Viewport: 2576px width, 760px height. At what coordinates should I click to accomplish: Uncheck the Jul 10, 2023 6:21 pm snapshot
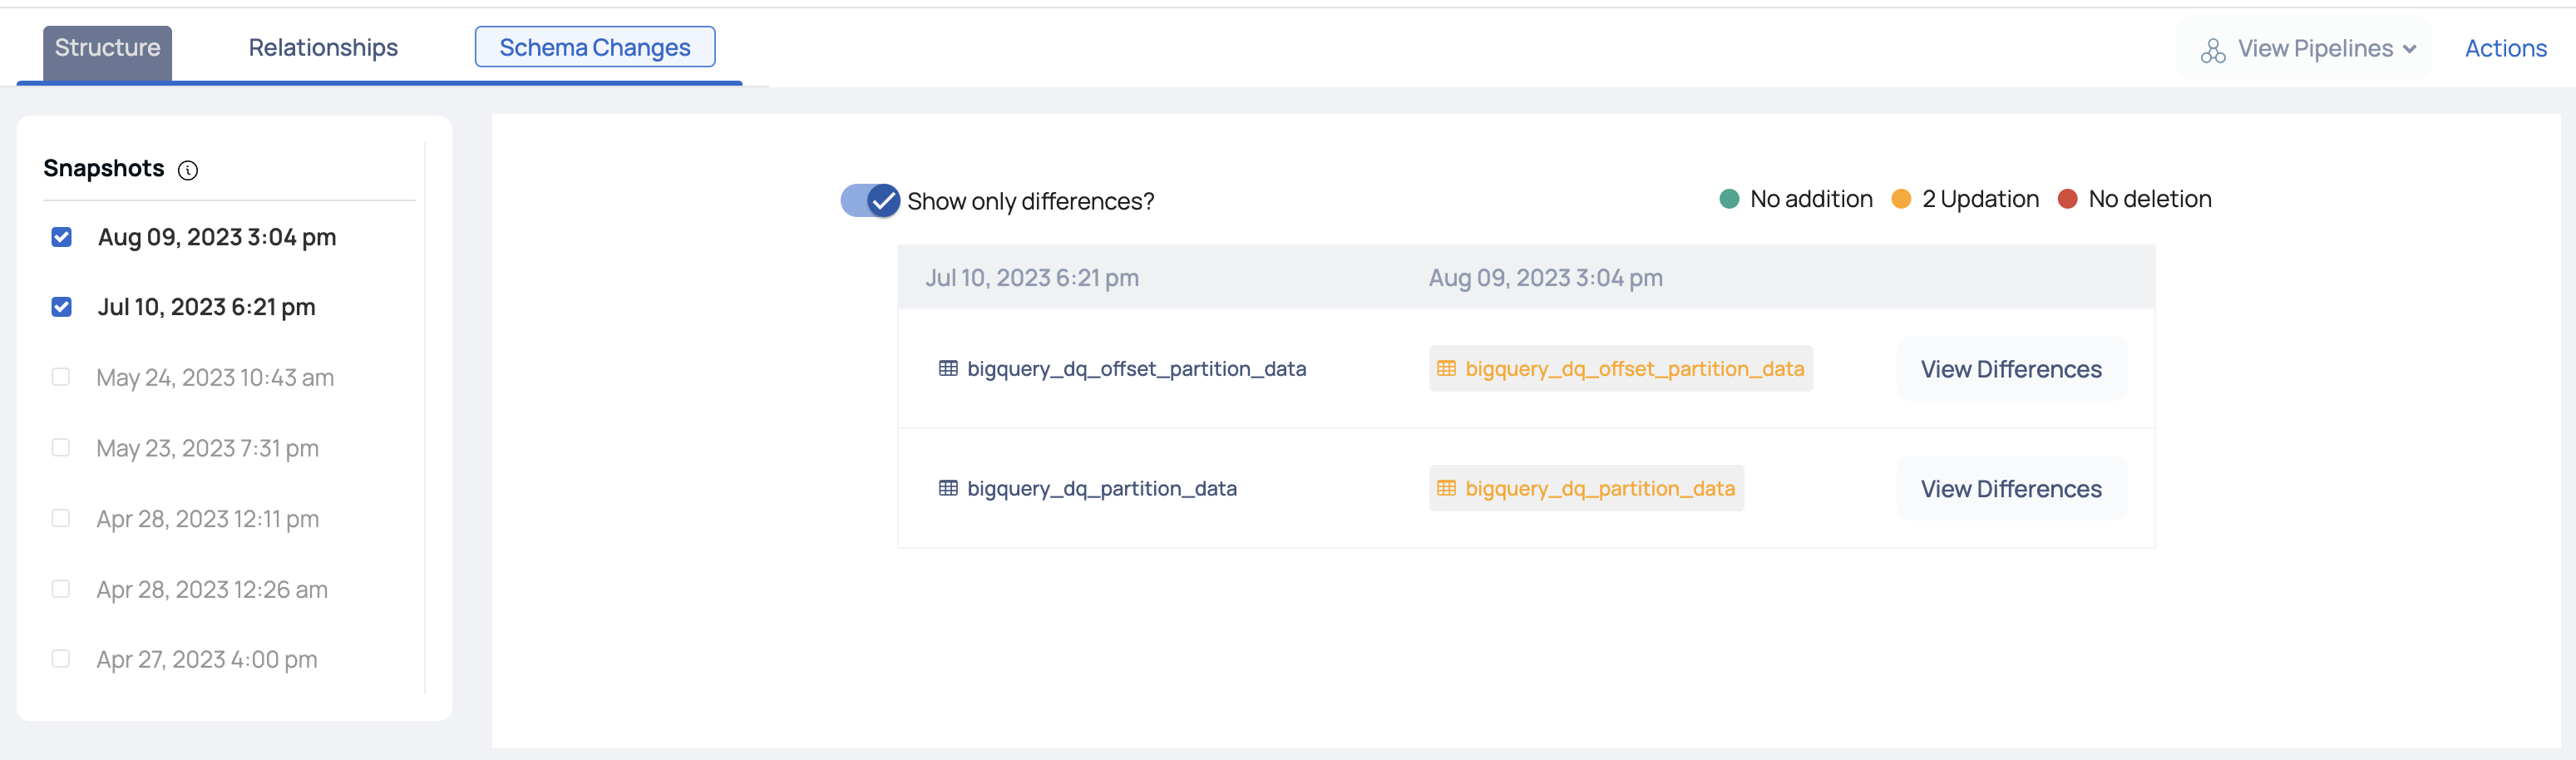point(61,307)
